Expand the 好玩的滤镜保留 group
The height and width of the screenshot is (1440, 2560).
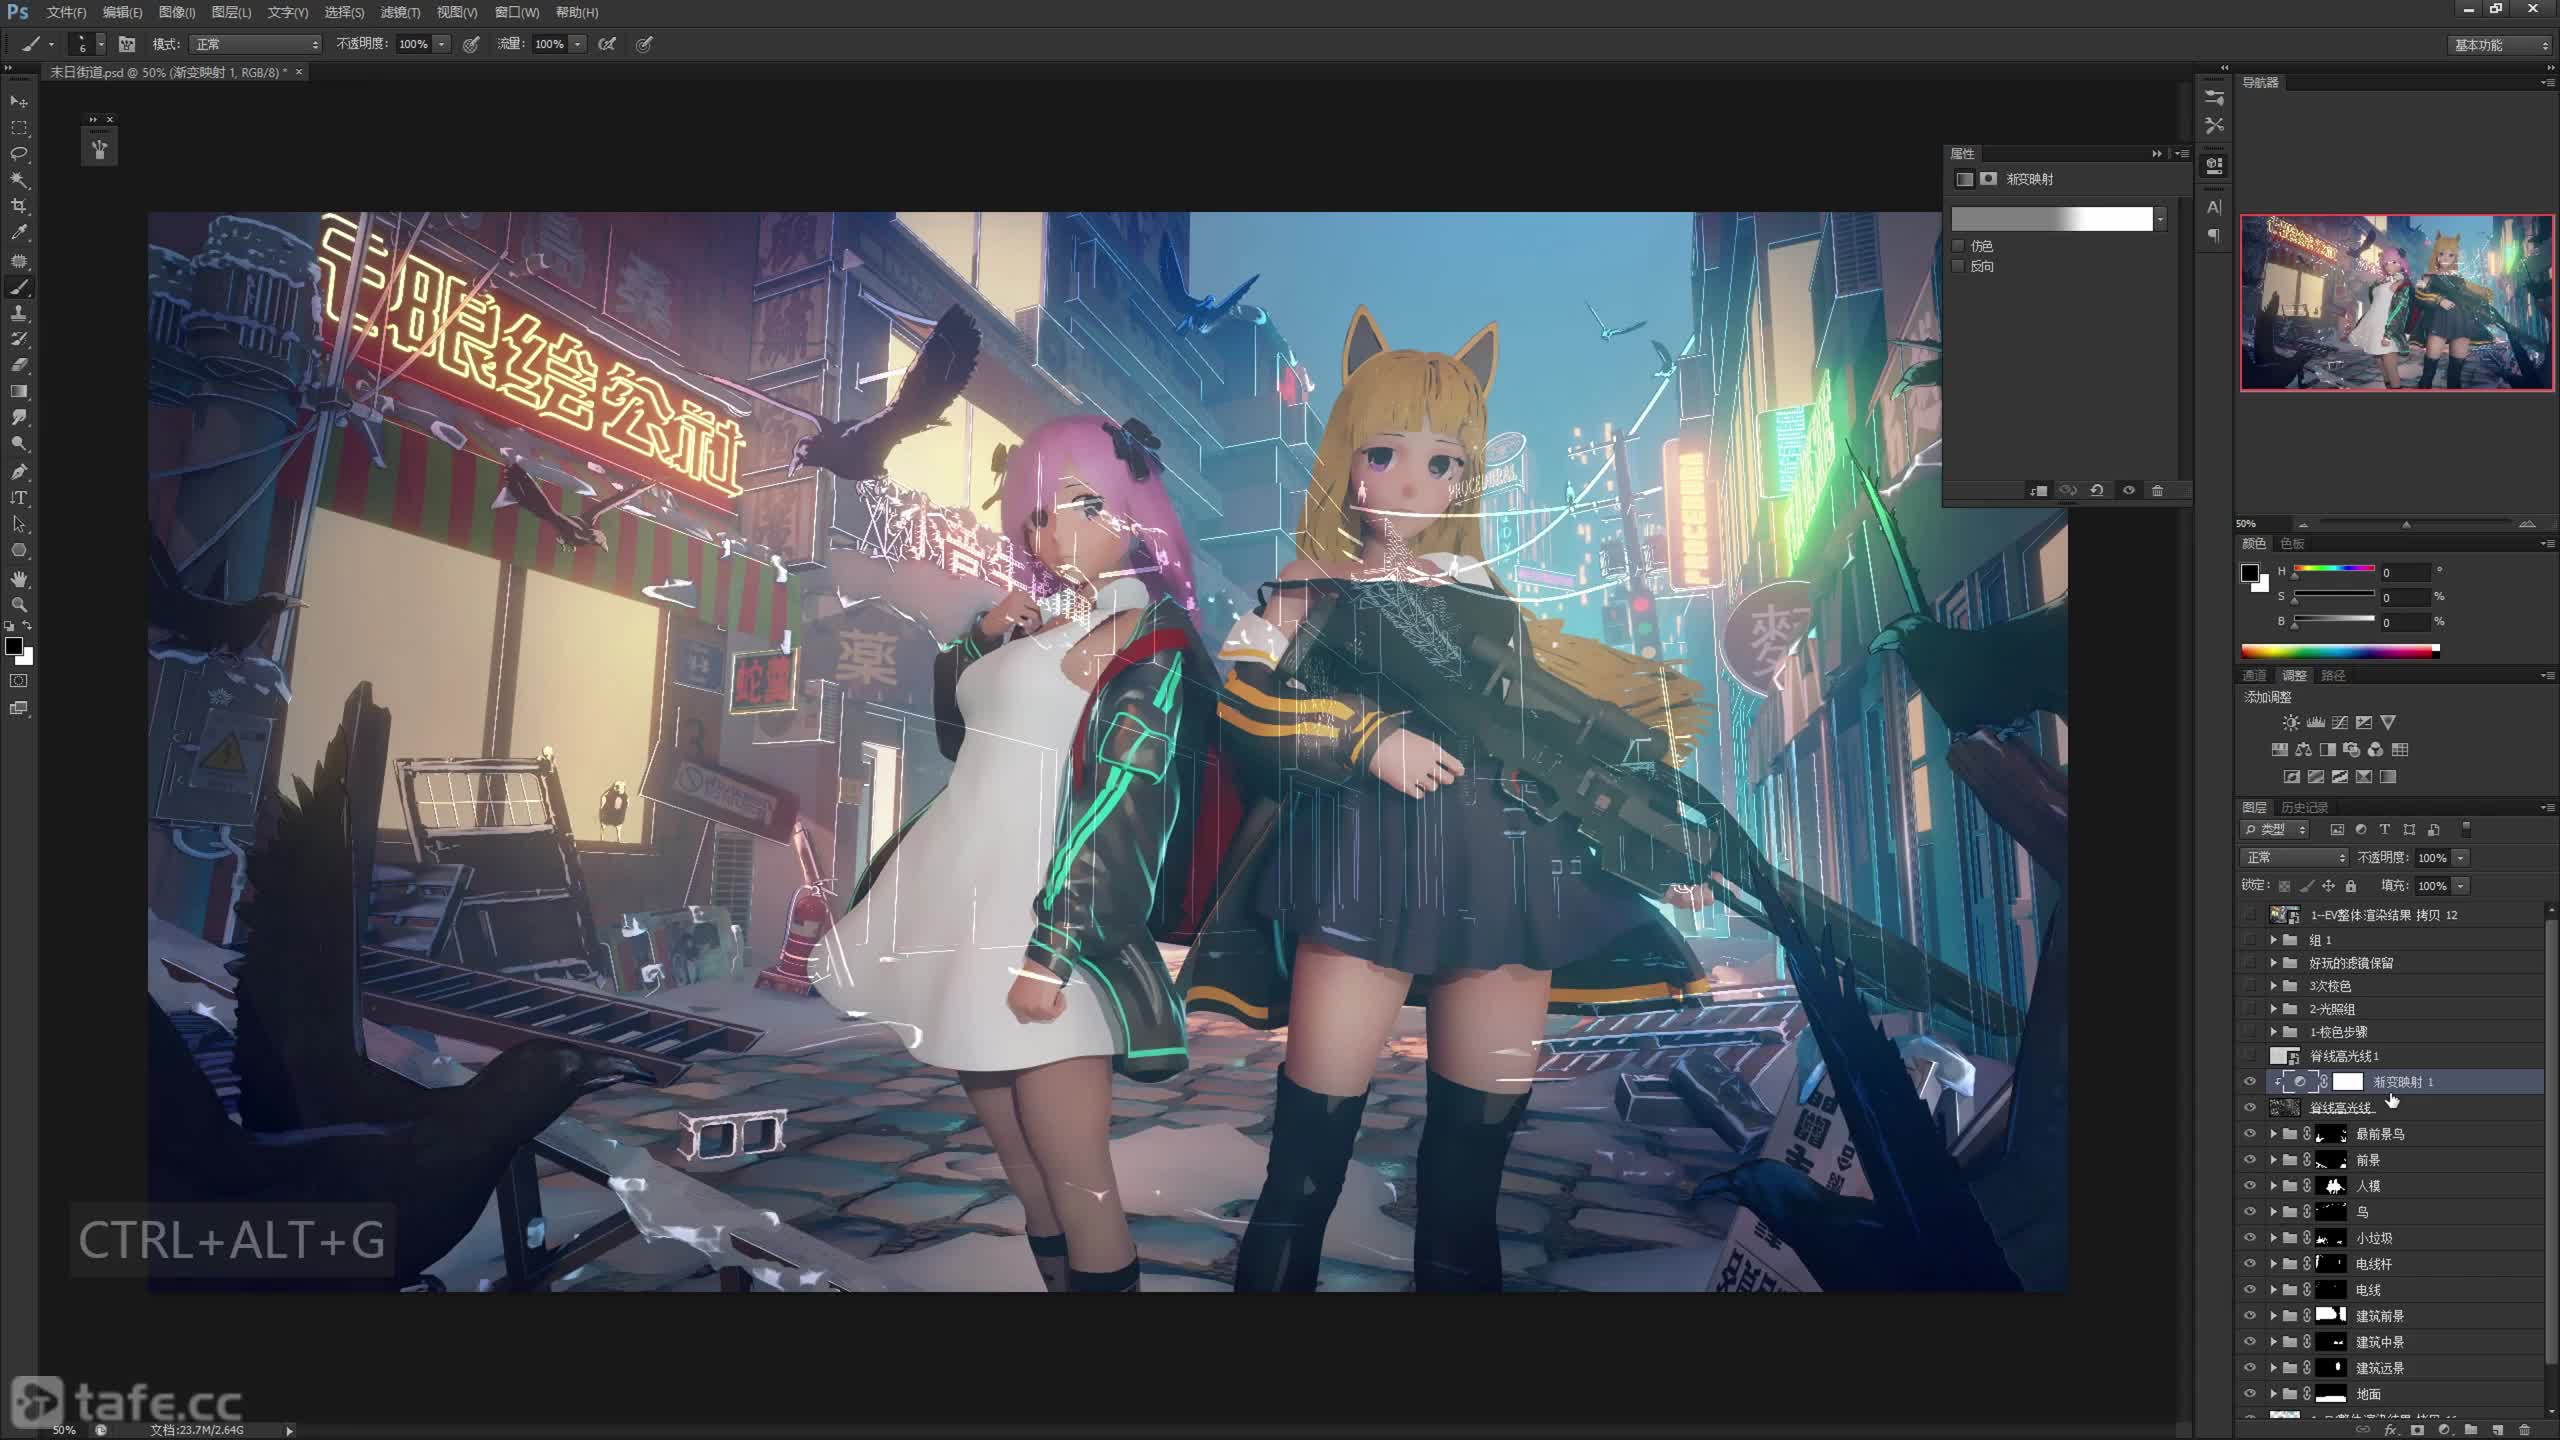tap(2273, 963)
